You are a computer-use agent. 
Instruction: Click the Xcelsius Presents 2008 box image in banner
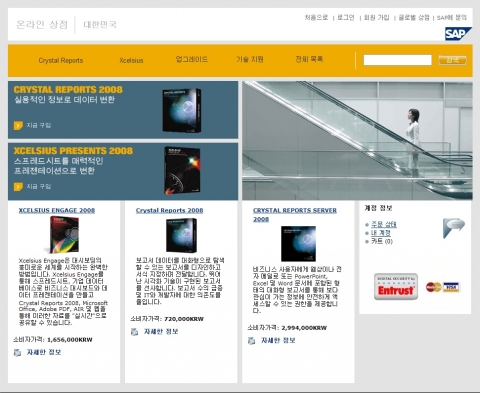pos(182,171)
